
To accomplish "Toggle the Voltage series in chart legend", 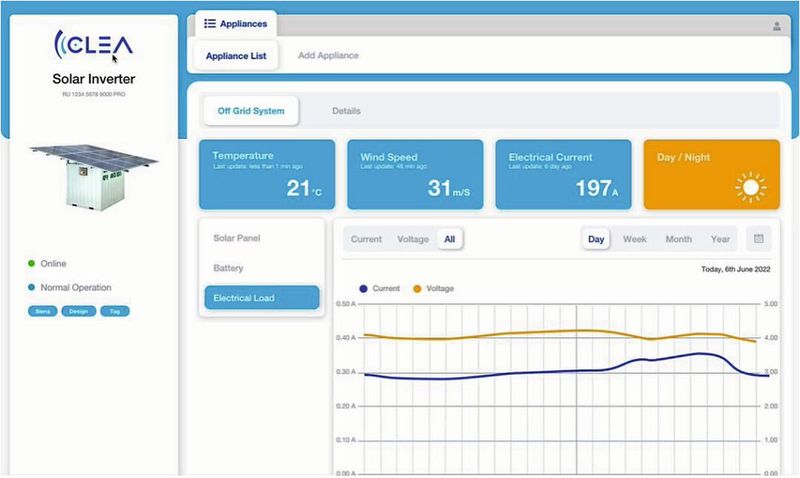I will (433, 288).
